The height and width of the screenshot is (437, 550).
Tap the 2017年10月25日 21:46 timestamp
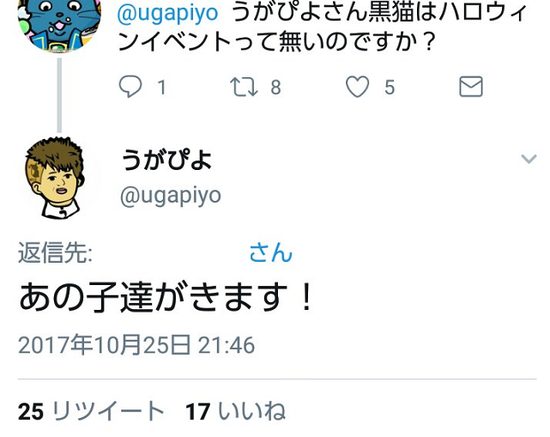(x=136, y=345)
